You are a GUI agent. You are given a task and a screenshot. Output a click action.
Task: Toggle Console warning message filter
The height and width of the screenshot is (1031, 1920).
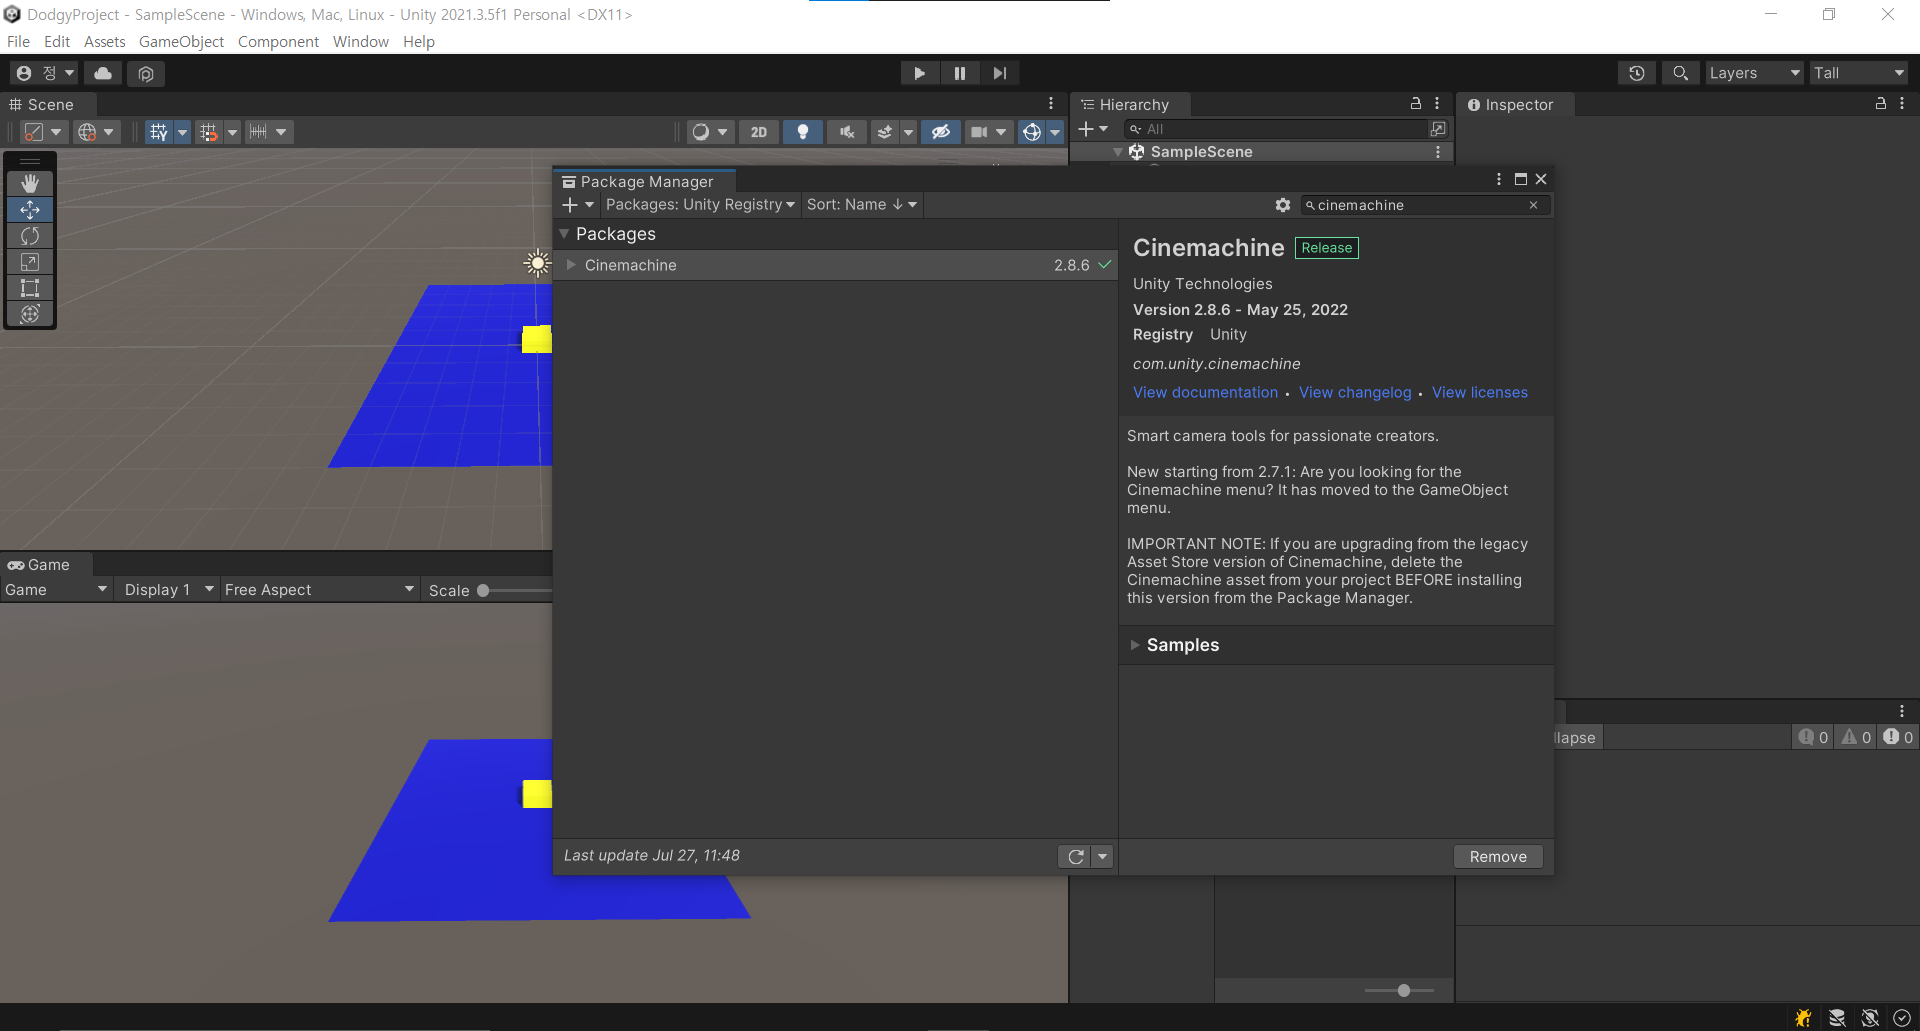pyautogui.click(x=1856, y=737)
